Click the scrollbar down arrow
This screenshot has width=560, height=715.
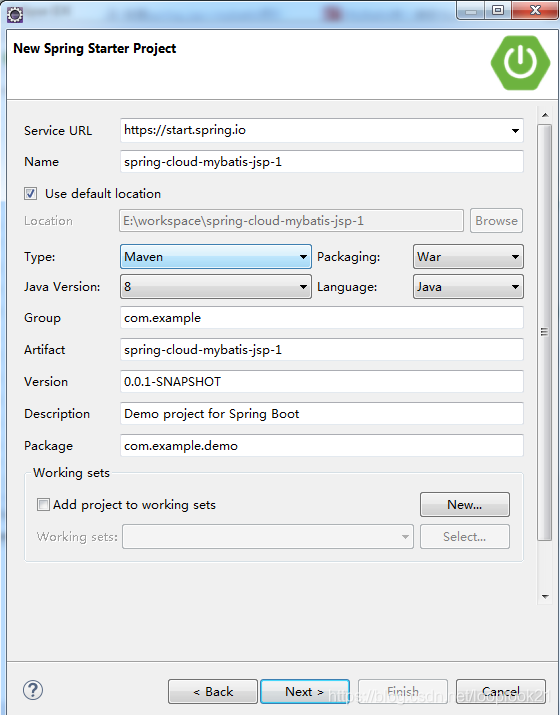point(545,596)
